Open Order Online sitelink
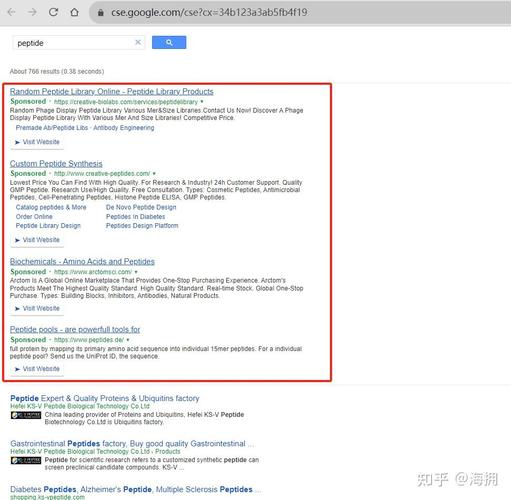511x500 pixels. click(x=34, y=217)
